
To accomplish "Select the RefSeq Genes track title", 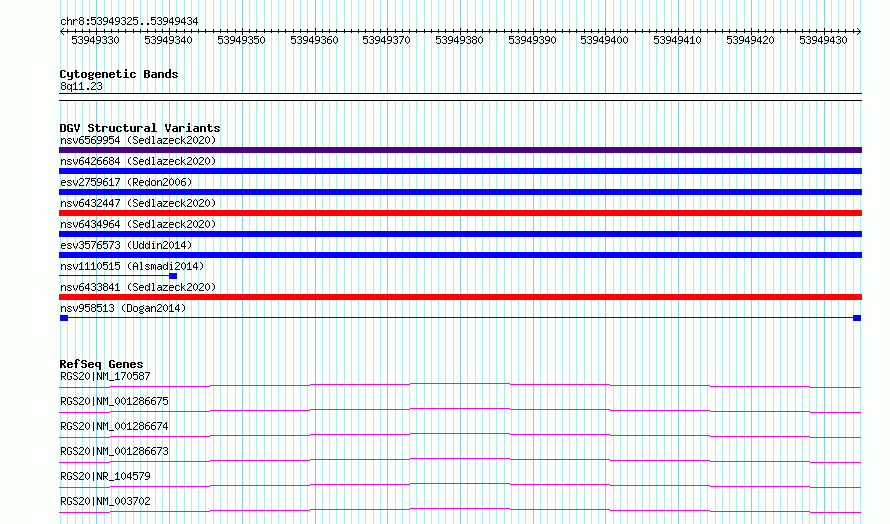I will tap(102, 364).
